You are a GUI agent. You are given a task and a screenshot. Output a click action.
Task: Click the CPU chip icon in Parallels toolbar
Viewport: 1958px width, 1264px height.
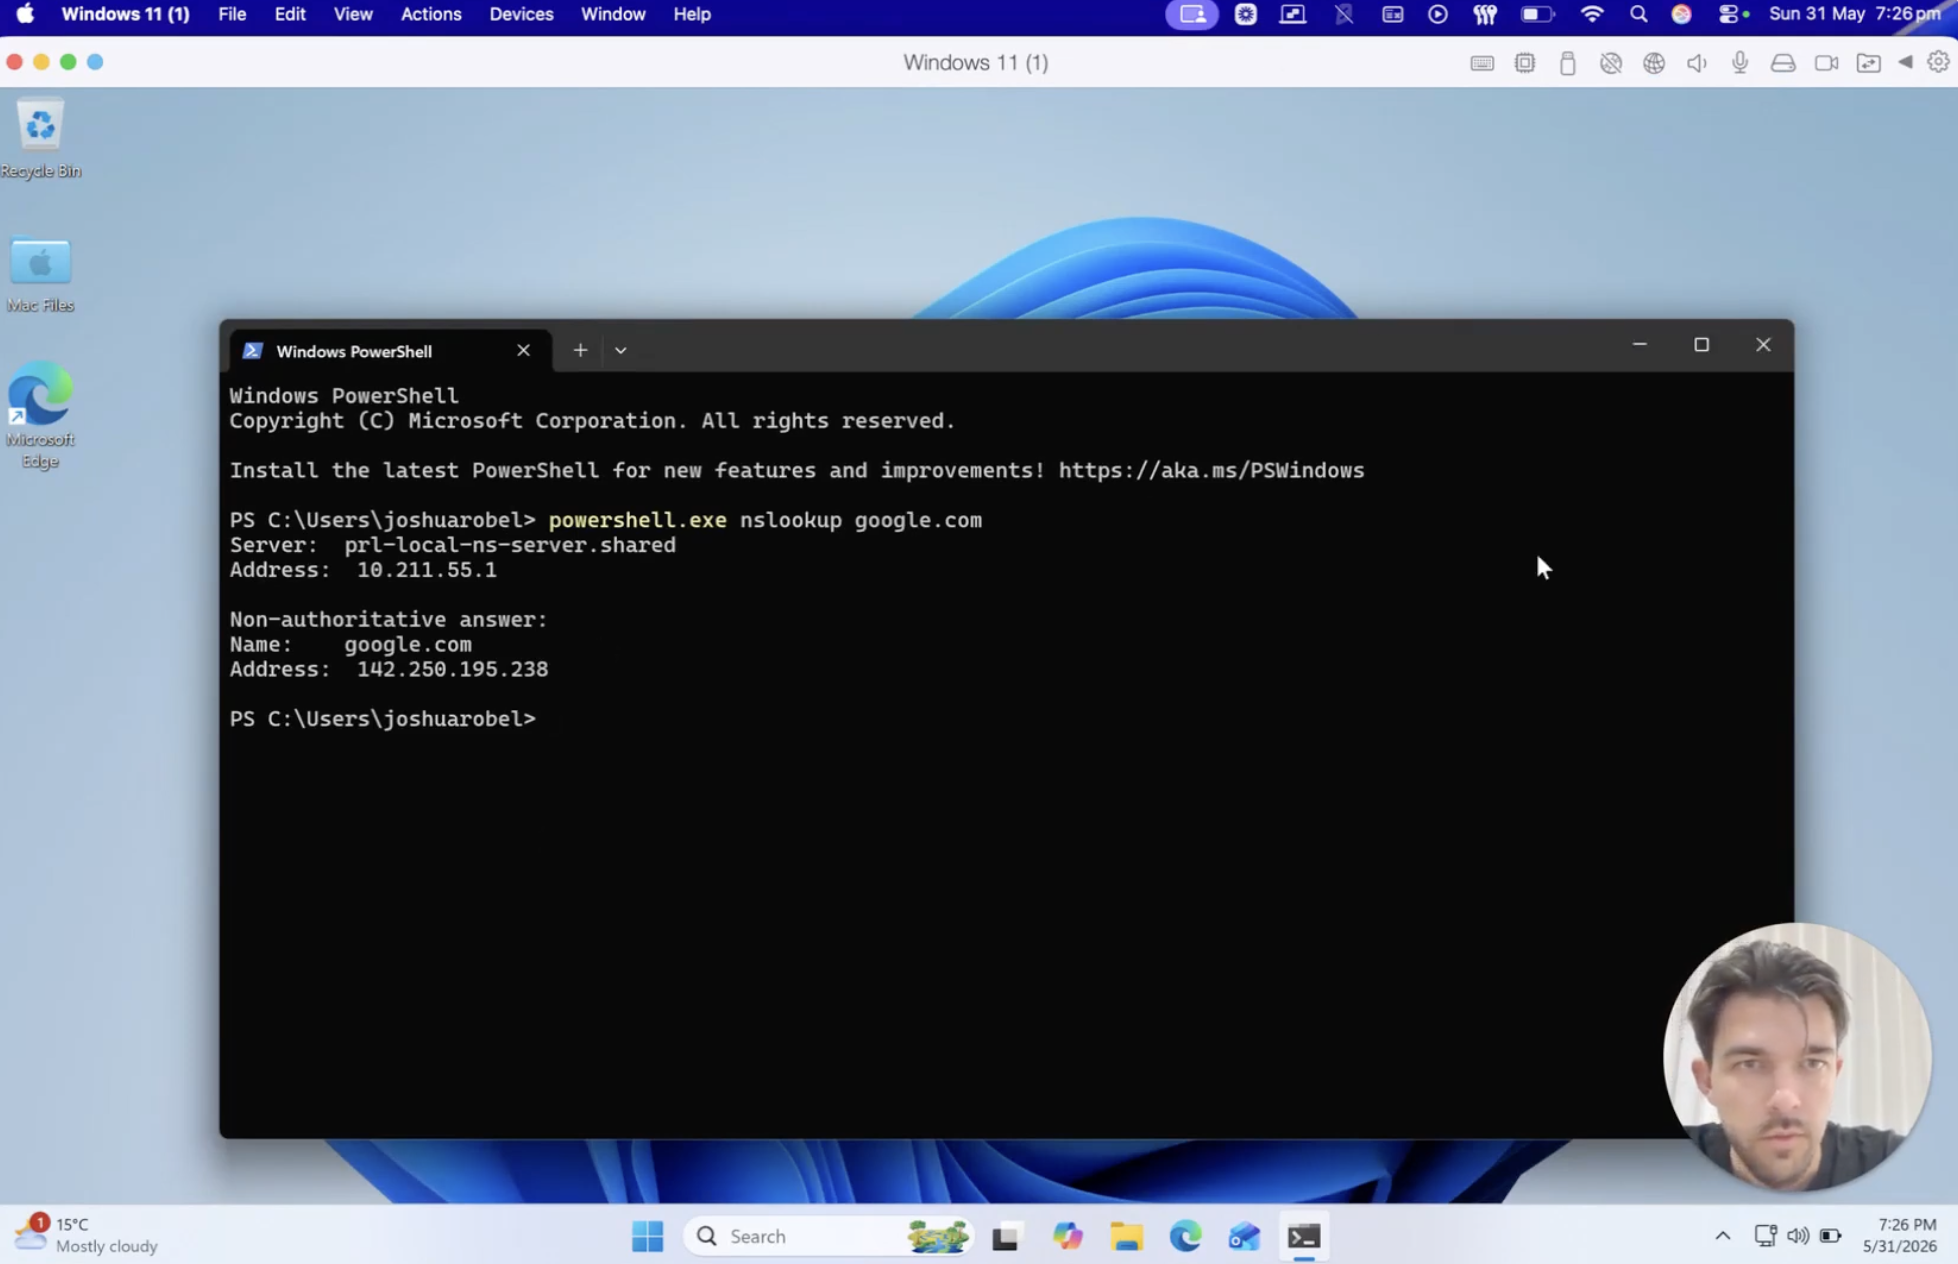[1525, 63]
